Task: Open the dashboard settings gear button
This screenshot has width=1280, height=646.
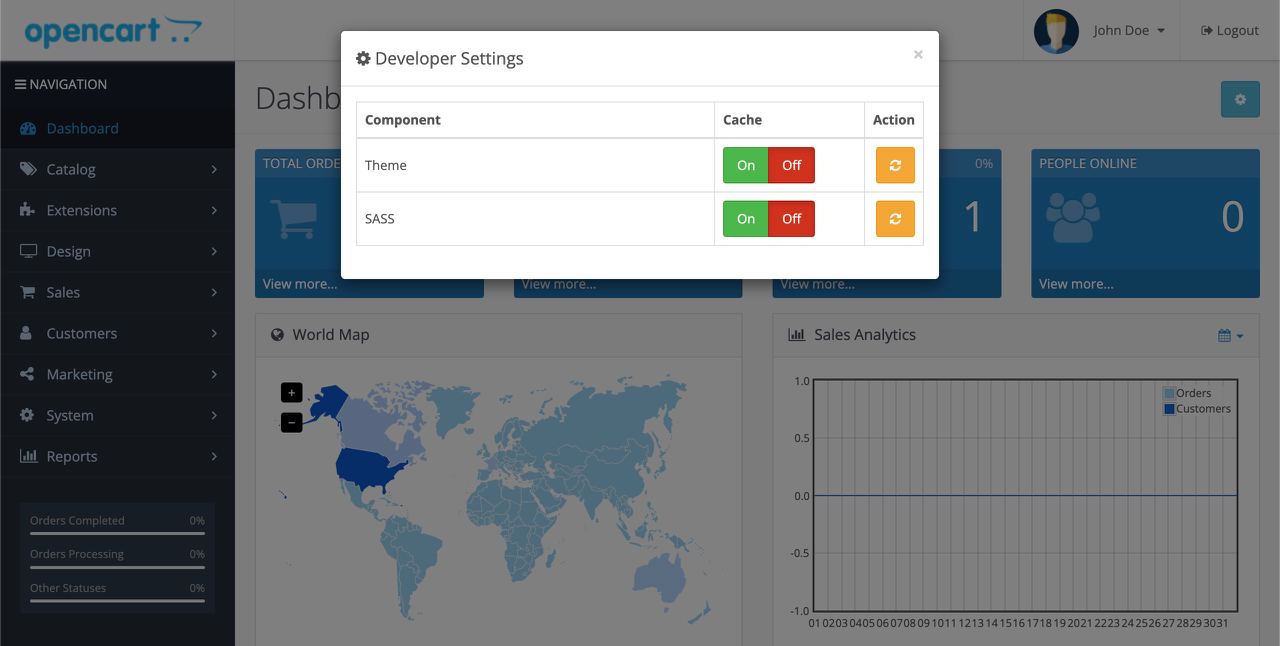Action: [1240, 99]
